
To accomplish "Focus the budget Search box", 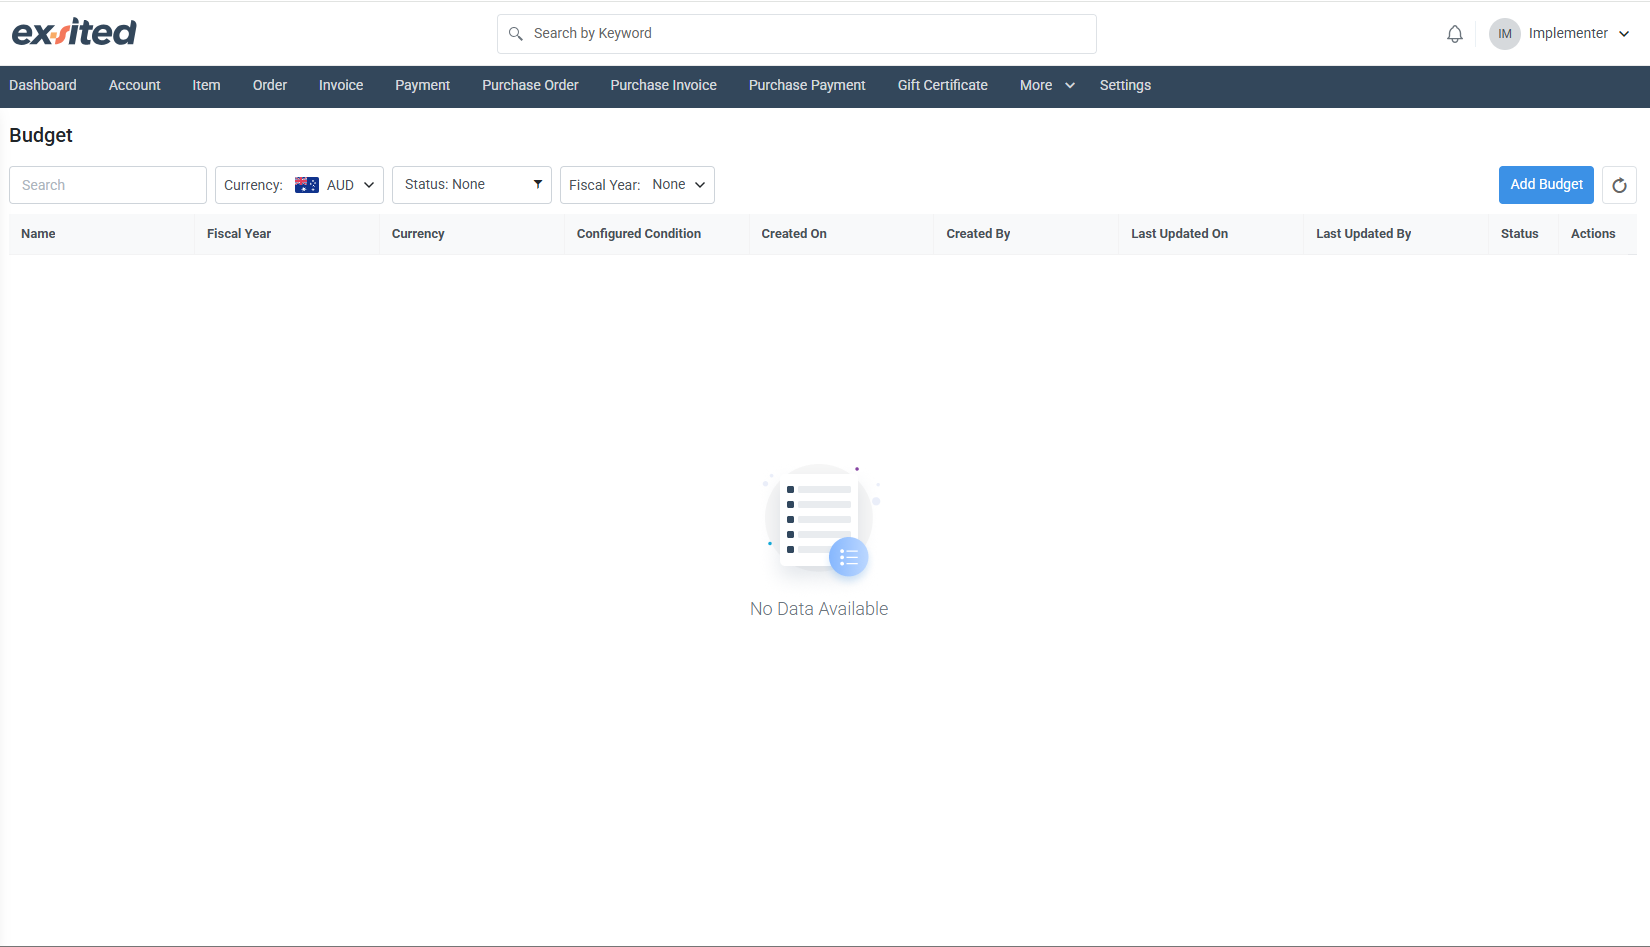I will point(108,185).
